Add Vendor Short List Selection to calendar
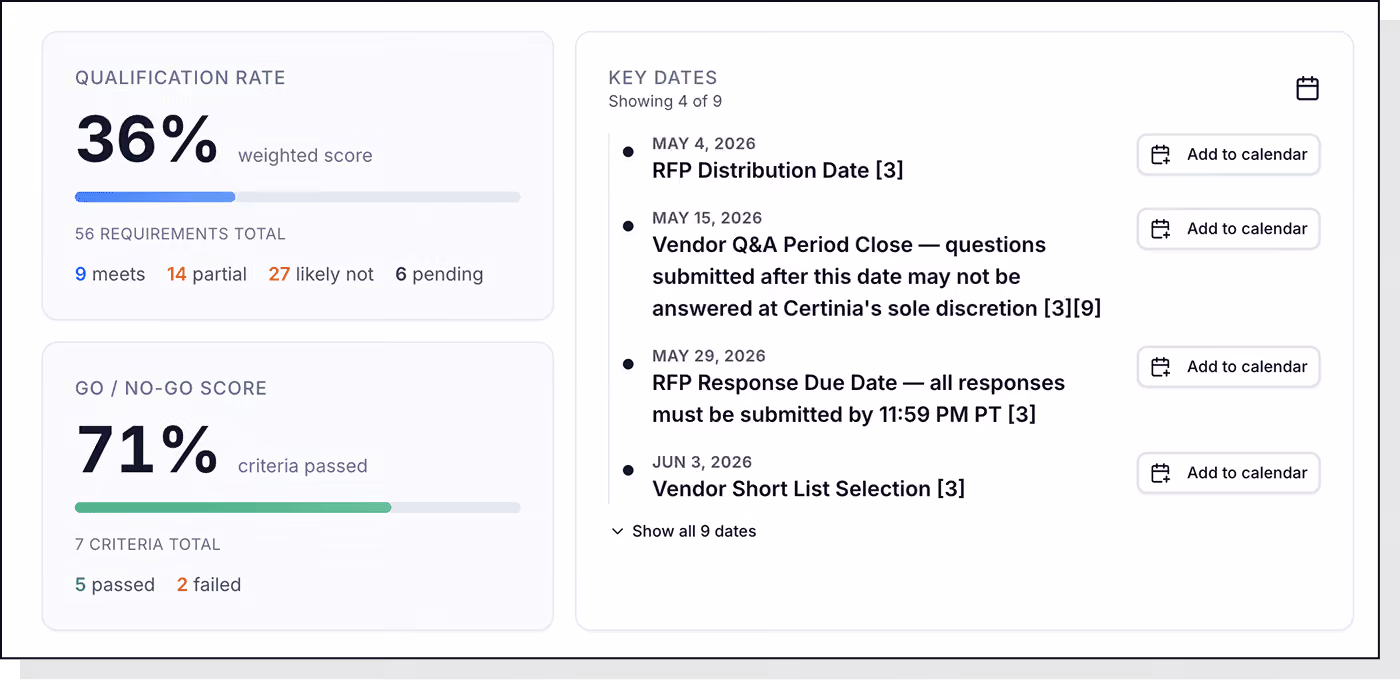 [1228, 473]
